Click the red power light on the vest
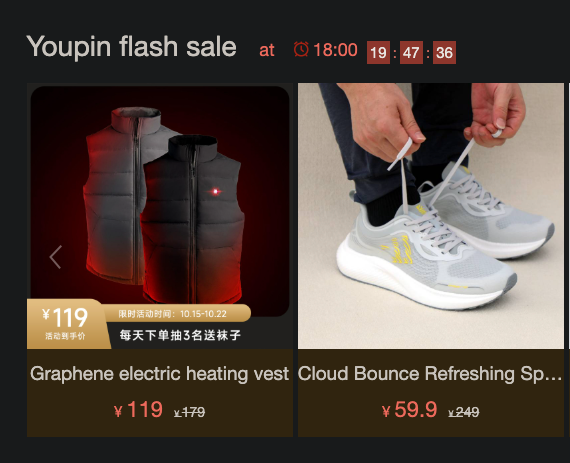This screenshot has width=570, height=463. [x=216, y=191]
